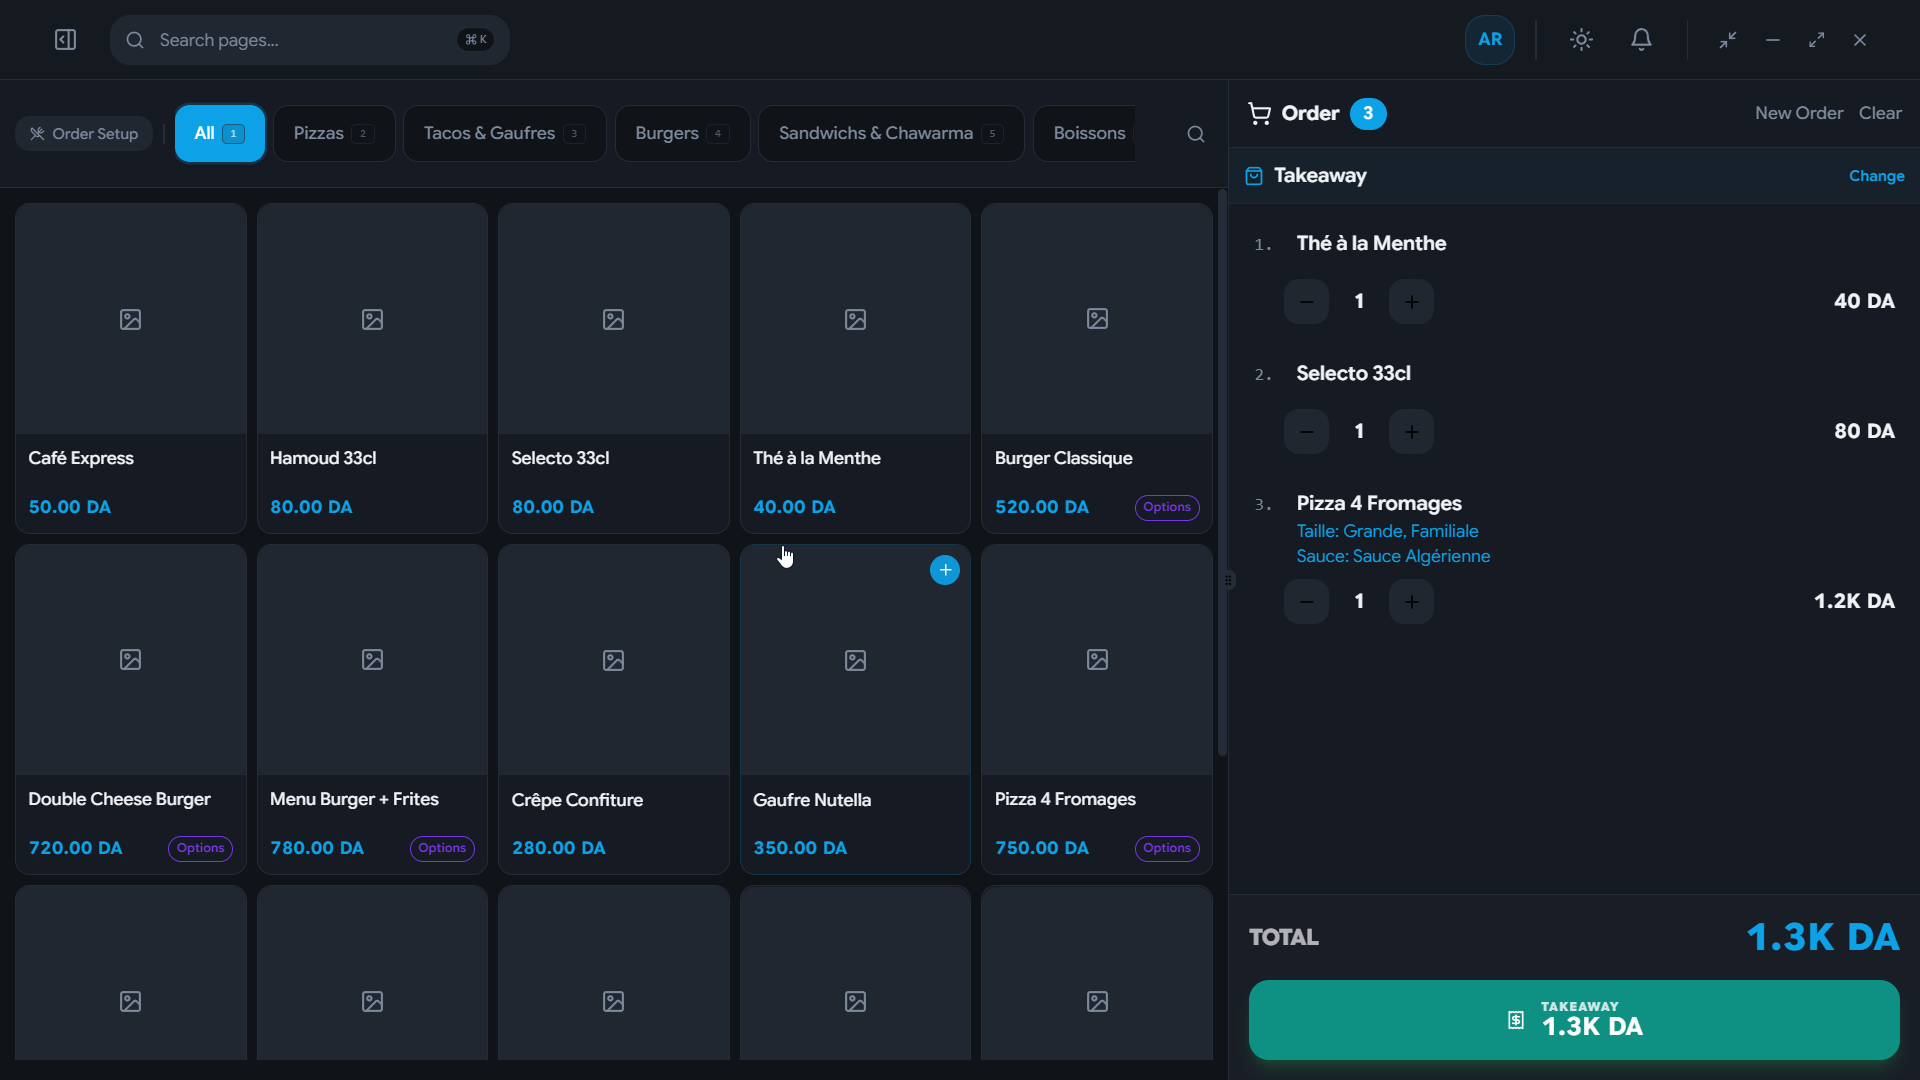
Task: Click Burger Classique card image icon
Action: (x=1097, y=319)
